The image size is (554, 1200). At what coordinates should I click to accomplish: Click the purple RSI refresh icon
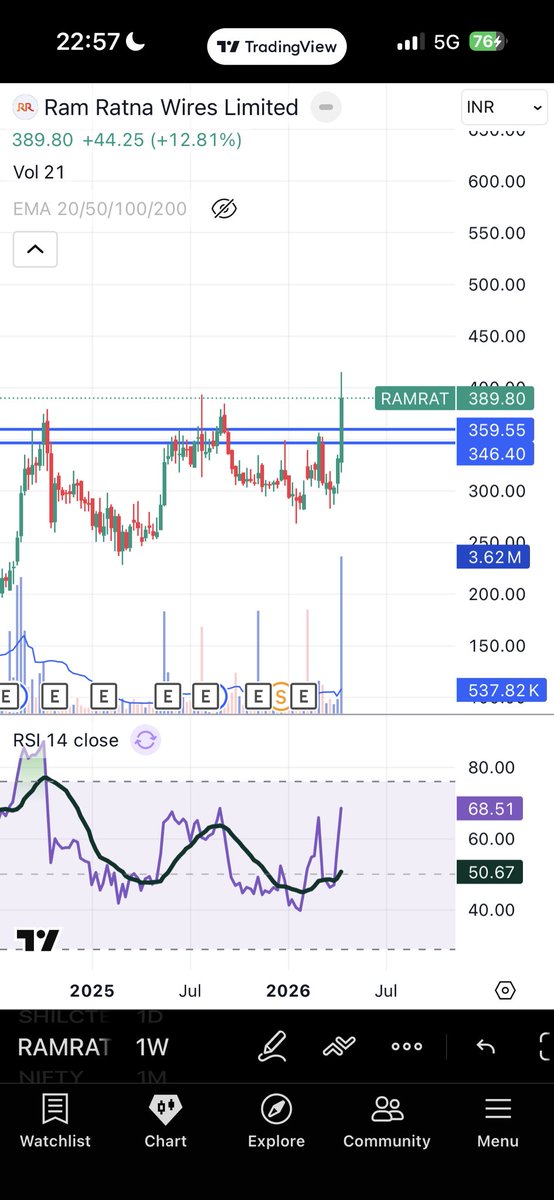click(x=145, y=740)
